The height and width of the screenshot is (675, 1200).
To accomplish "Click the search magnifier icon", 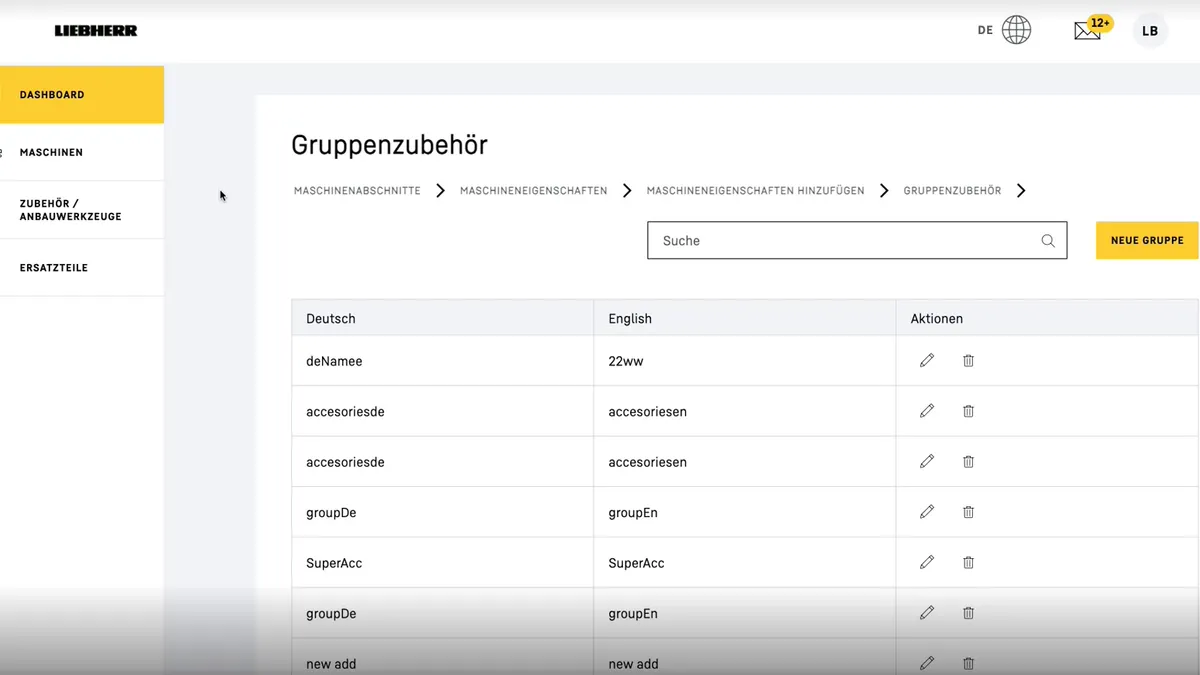I will [x=1047, y=240].
